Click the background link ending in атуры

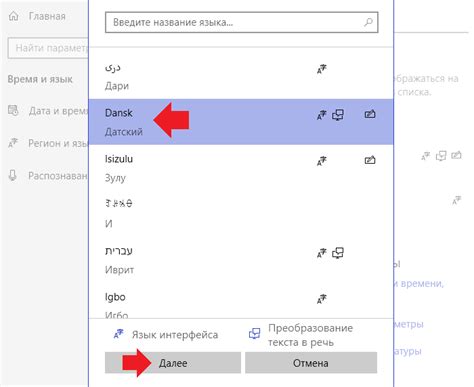(408, 351)
